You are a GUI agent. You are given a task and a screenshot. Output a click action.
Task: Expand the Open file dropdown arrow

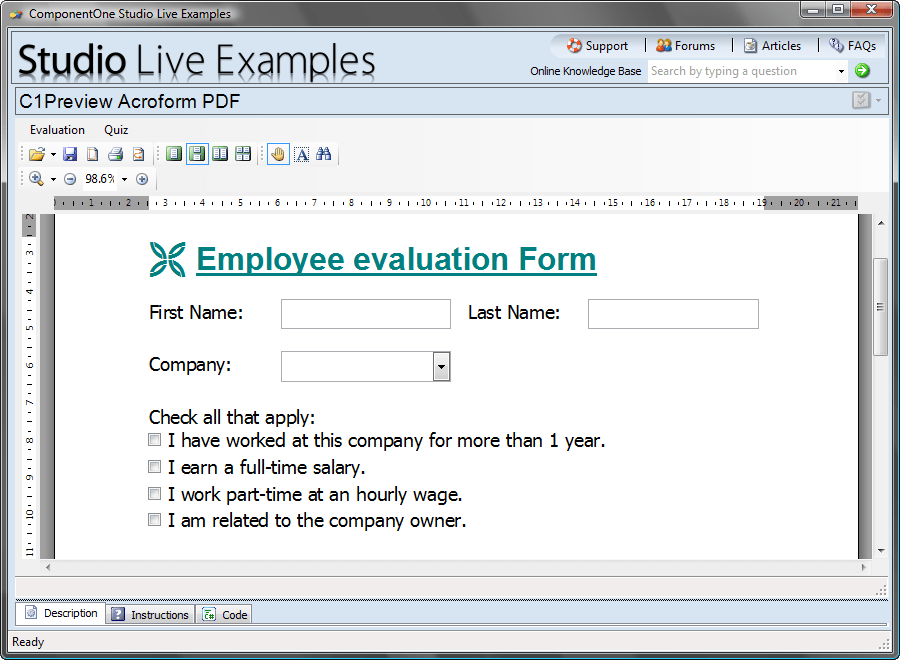click(x=52, y=154)
